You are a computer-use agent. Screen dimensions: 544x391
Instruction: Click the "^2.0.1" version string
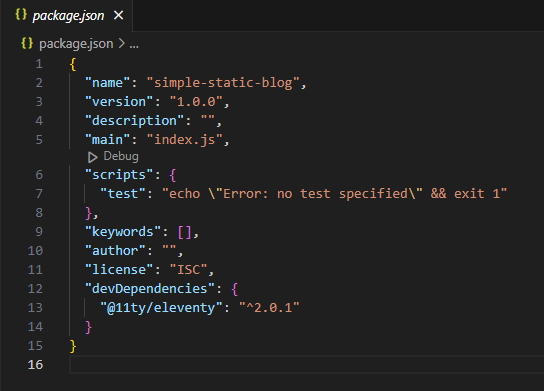[x=269, y=308]
